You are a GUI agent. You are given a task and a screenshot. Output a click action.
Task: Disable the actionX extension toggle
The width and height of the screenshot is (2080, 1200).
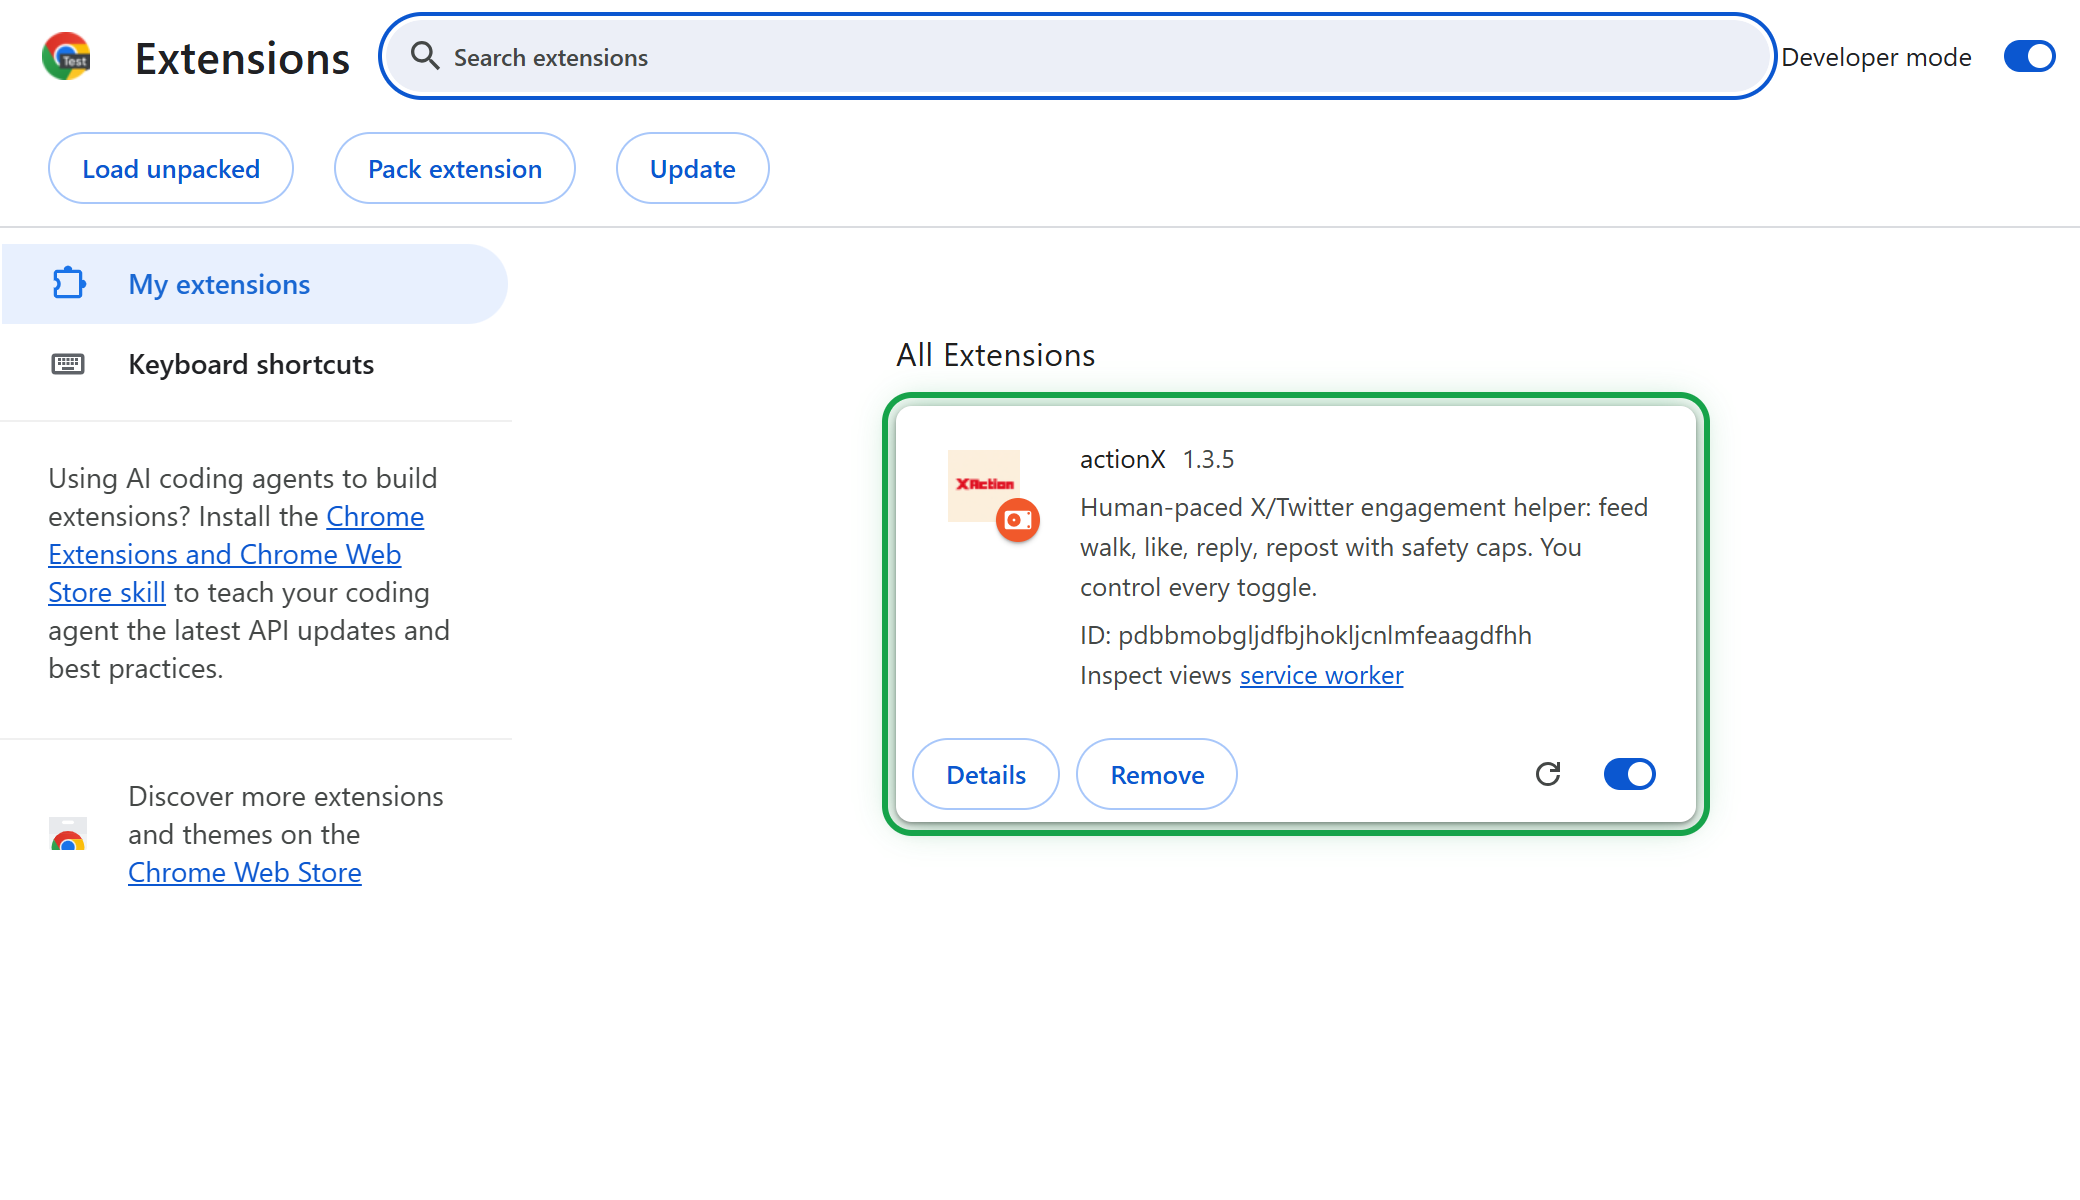1630,774
